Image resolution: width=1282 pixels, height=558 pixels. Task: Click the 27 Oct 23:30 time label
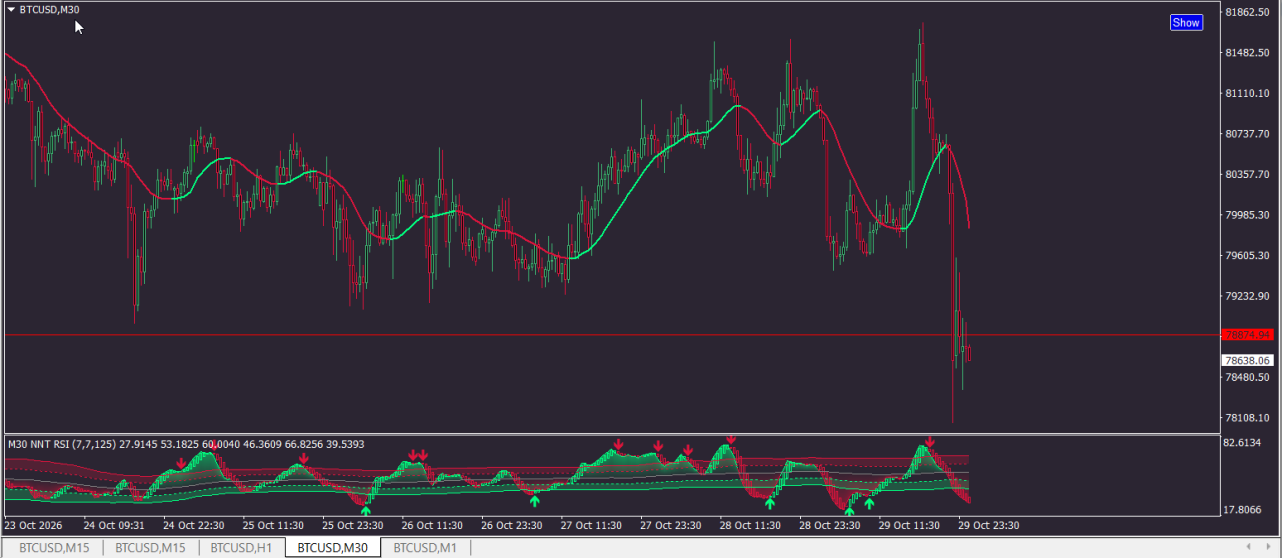(x=671, y=524)
